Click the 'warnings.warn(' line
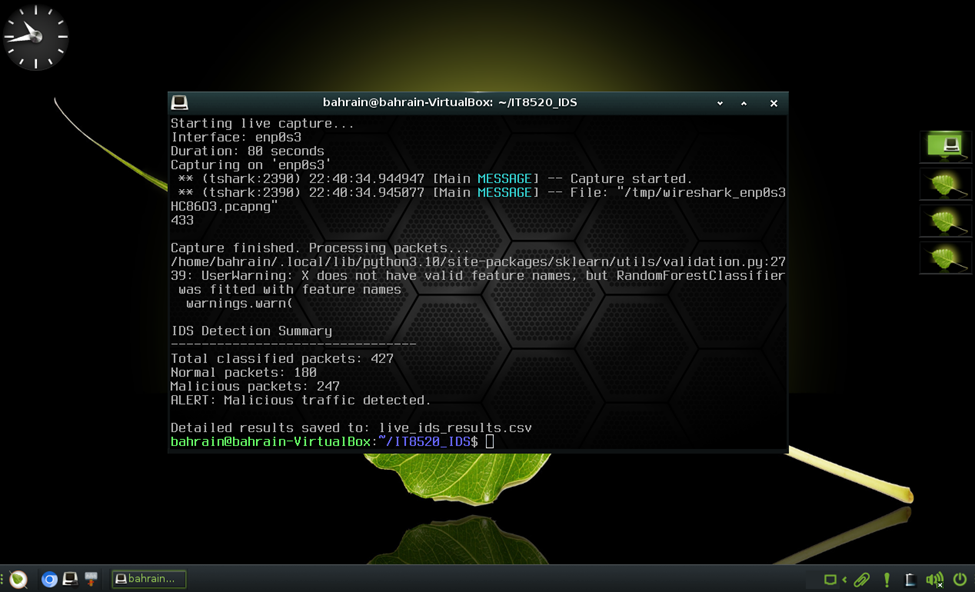The image size is (975, 592). (x=239, y=303)
